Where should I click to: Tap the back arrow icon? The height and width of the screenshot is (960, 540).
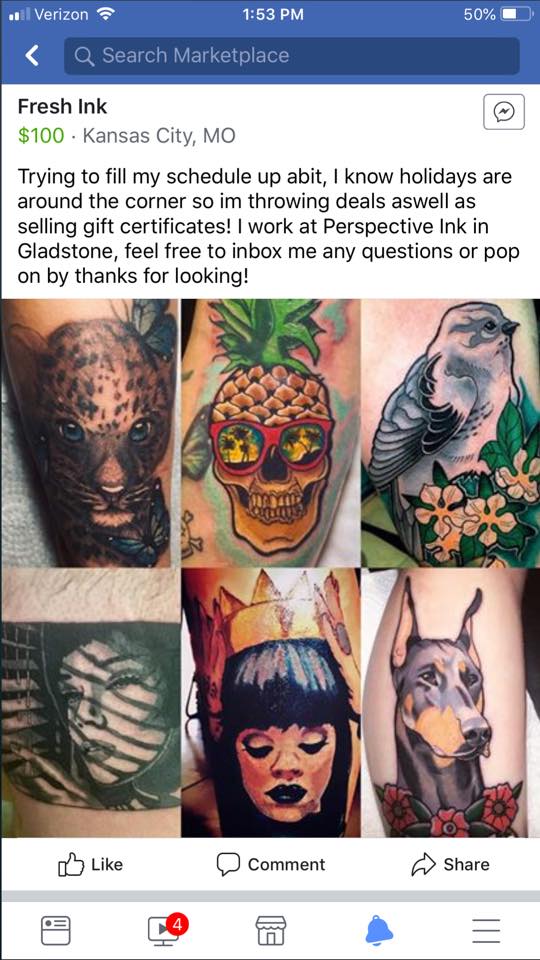point(32,56)
